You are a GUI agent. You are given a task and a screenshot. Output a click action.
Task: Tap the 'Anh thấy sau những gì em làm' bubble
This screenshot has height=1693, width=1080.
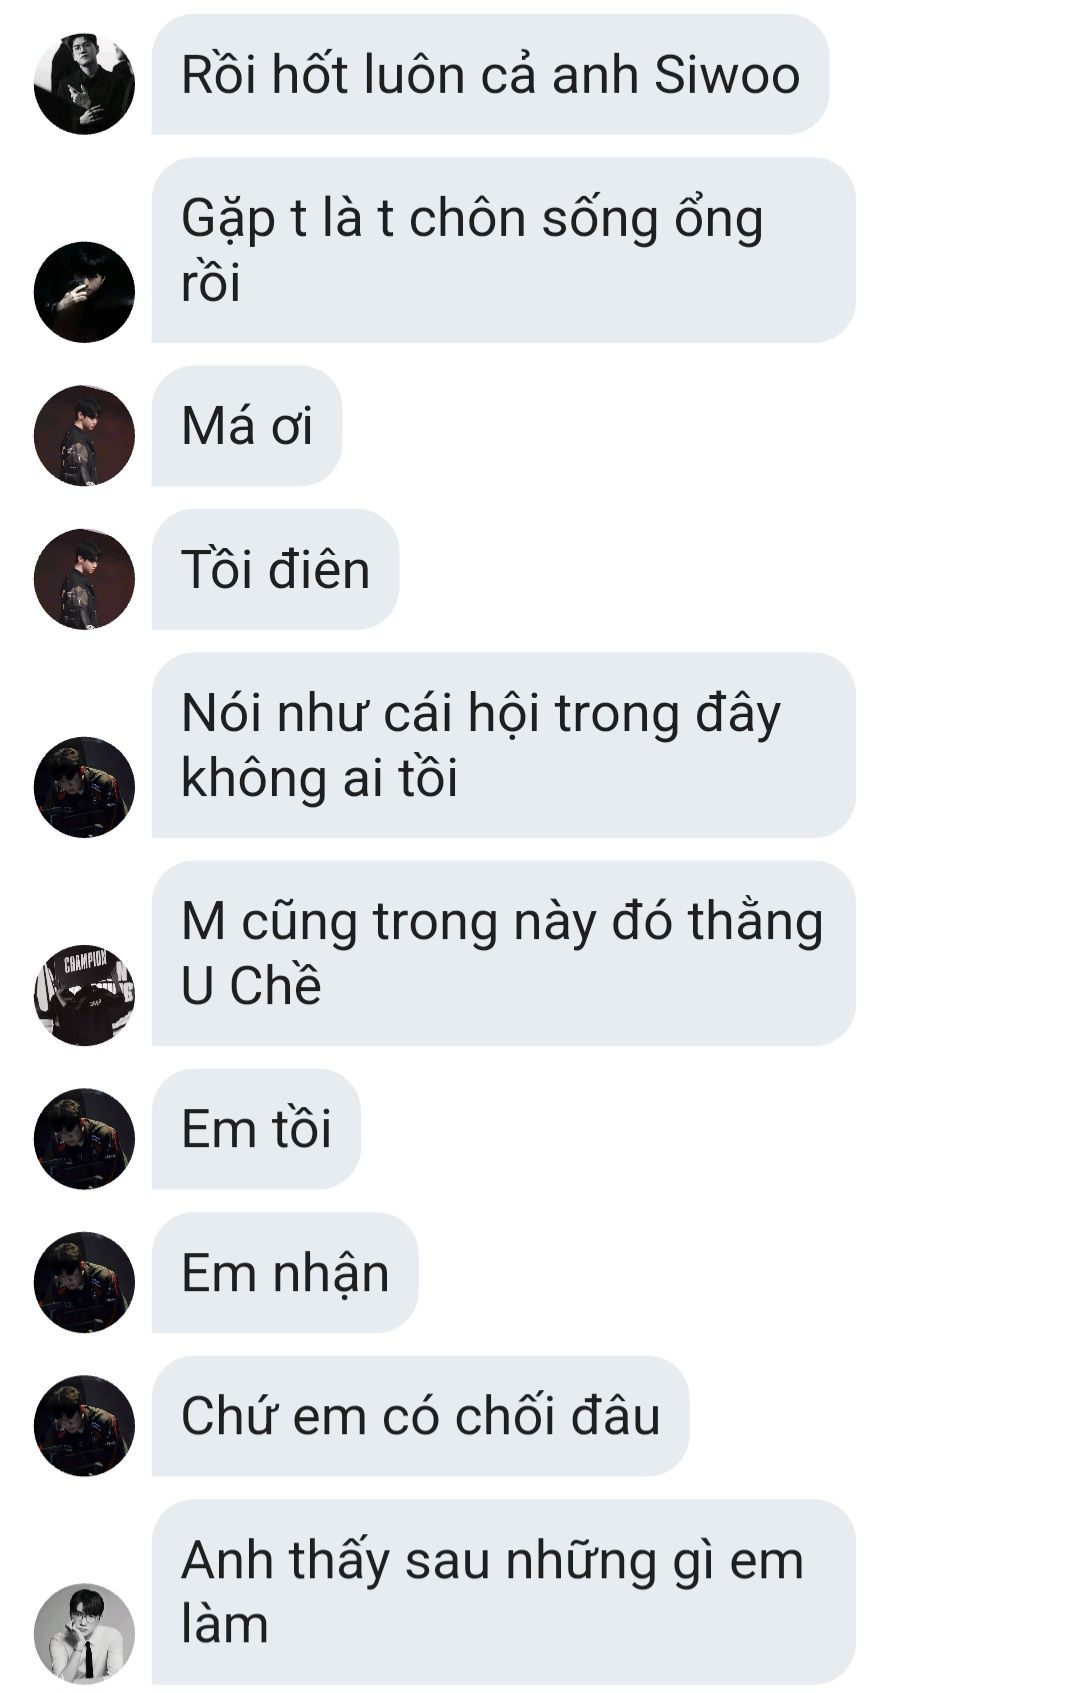click(504, 1592)
